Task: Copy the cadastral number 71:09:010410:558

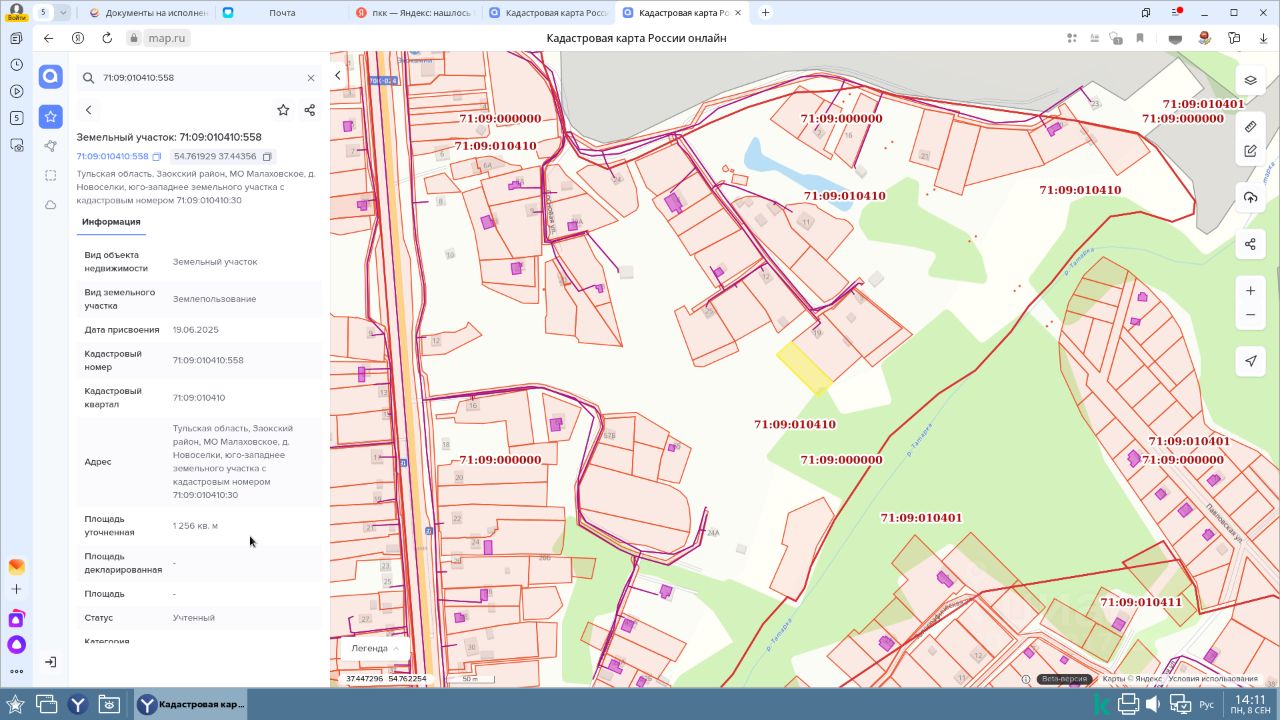Action: (x=157, y=157)
